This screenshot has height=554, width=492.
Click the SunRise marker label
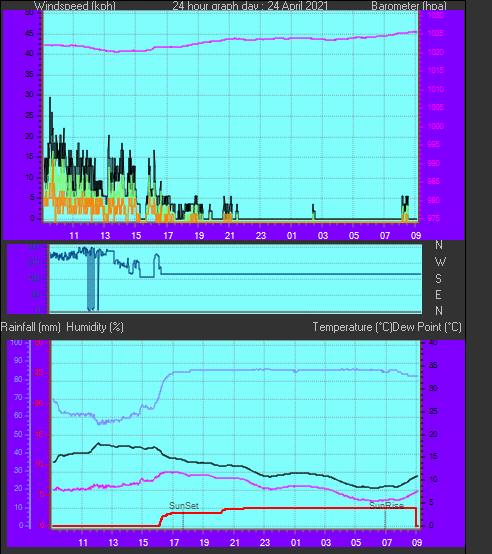pos(386,506)
